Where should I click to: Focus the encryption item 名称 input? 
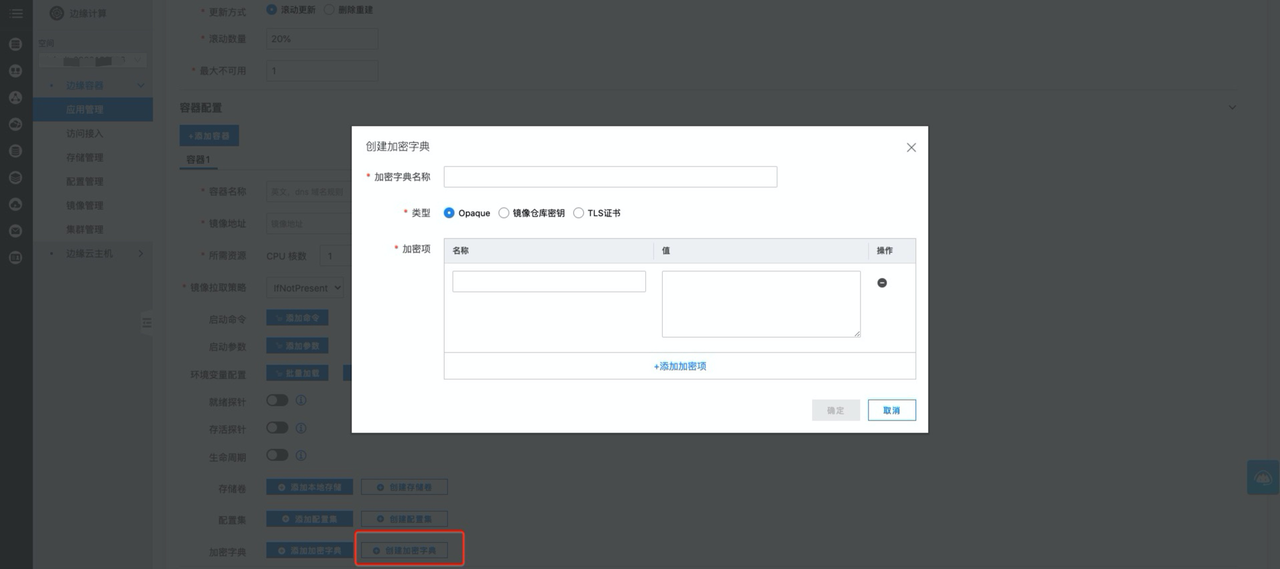point(549,282)
